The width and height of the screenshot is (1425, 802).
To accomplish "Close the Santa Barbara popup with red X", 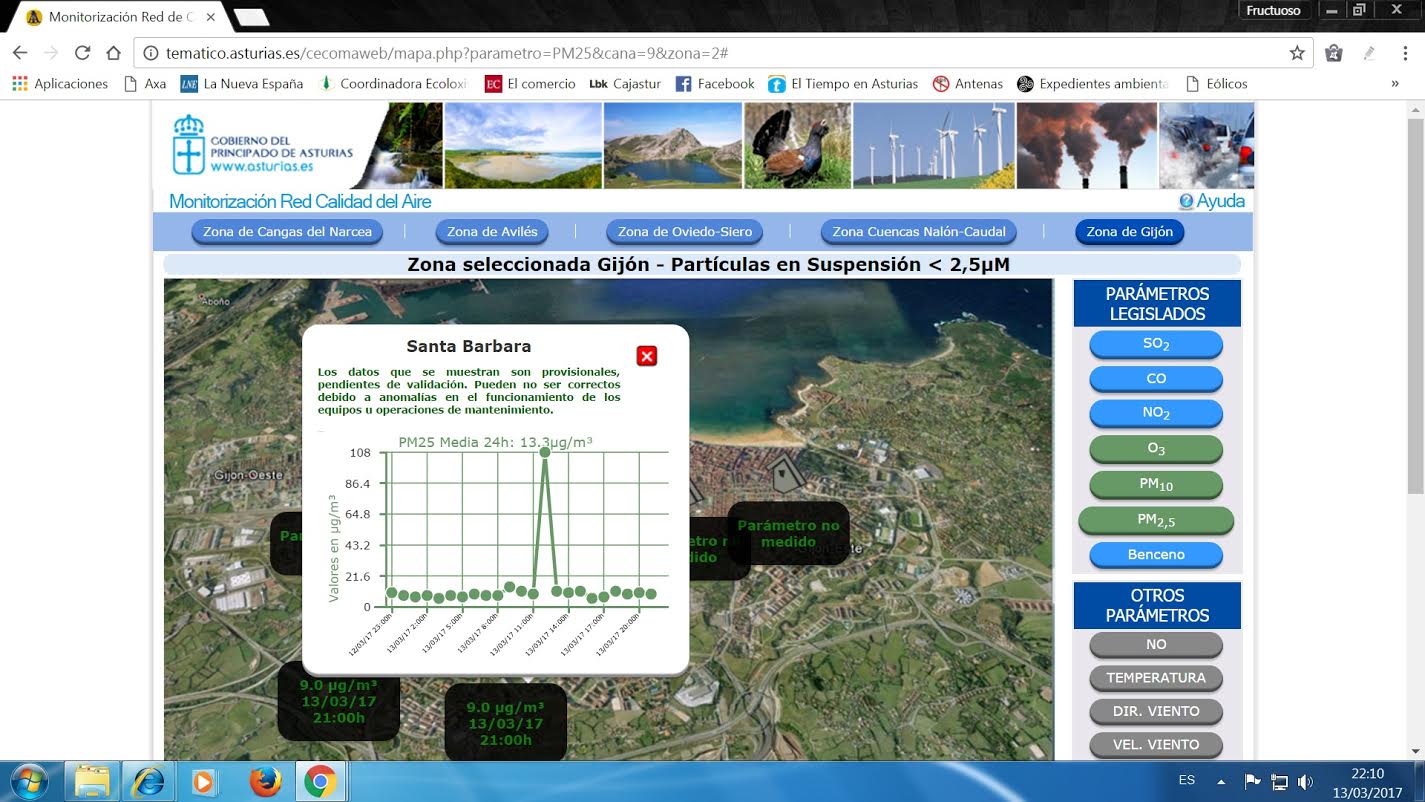I will pyautogui.click(x=647, y=356).
